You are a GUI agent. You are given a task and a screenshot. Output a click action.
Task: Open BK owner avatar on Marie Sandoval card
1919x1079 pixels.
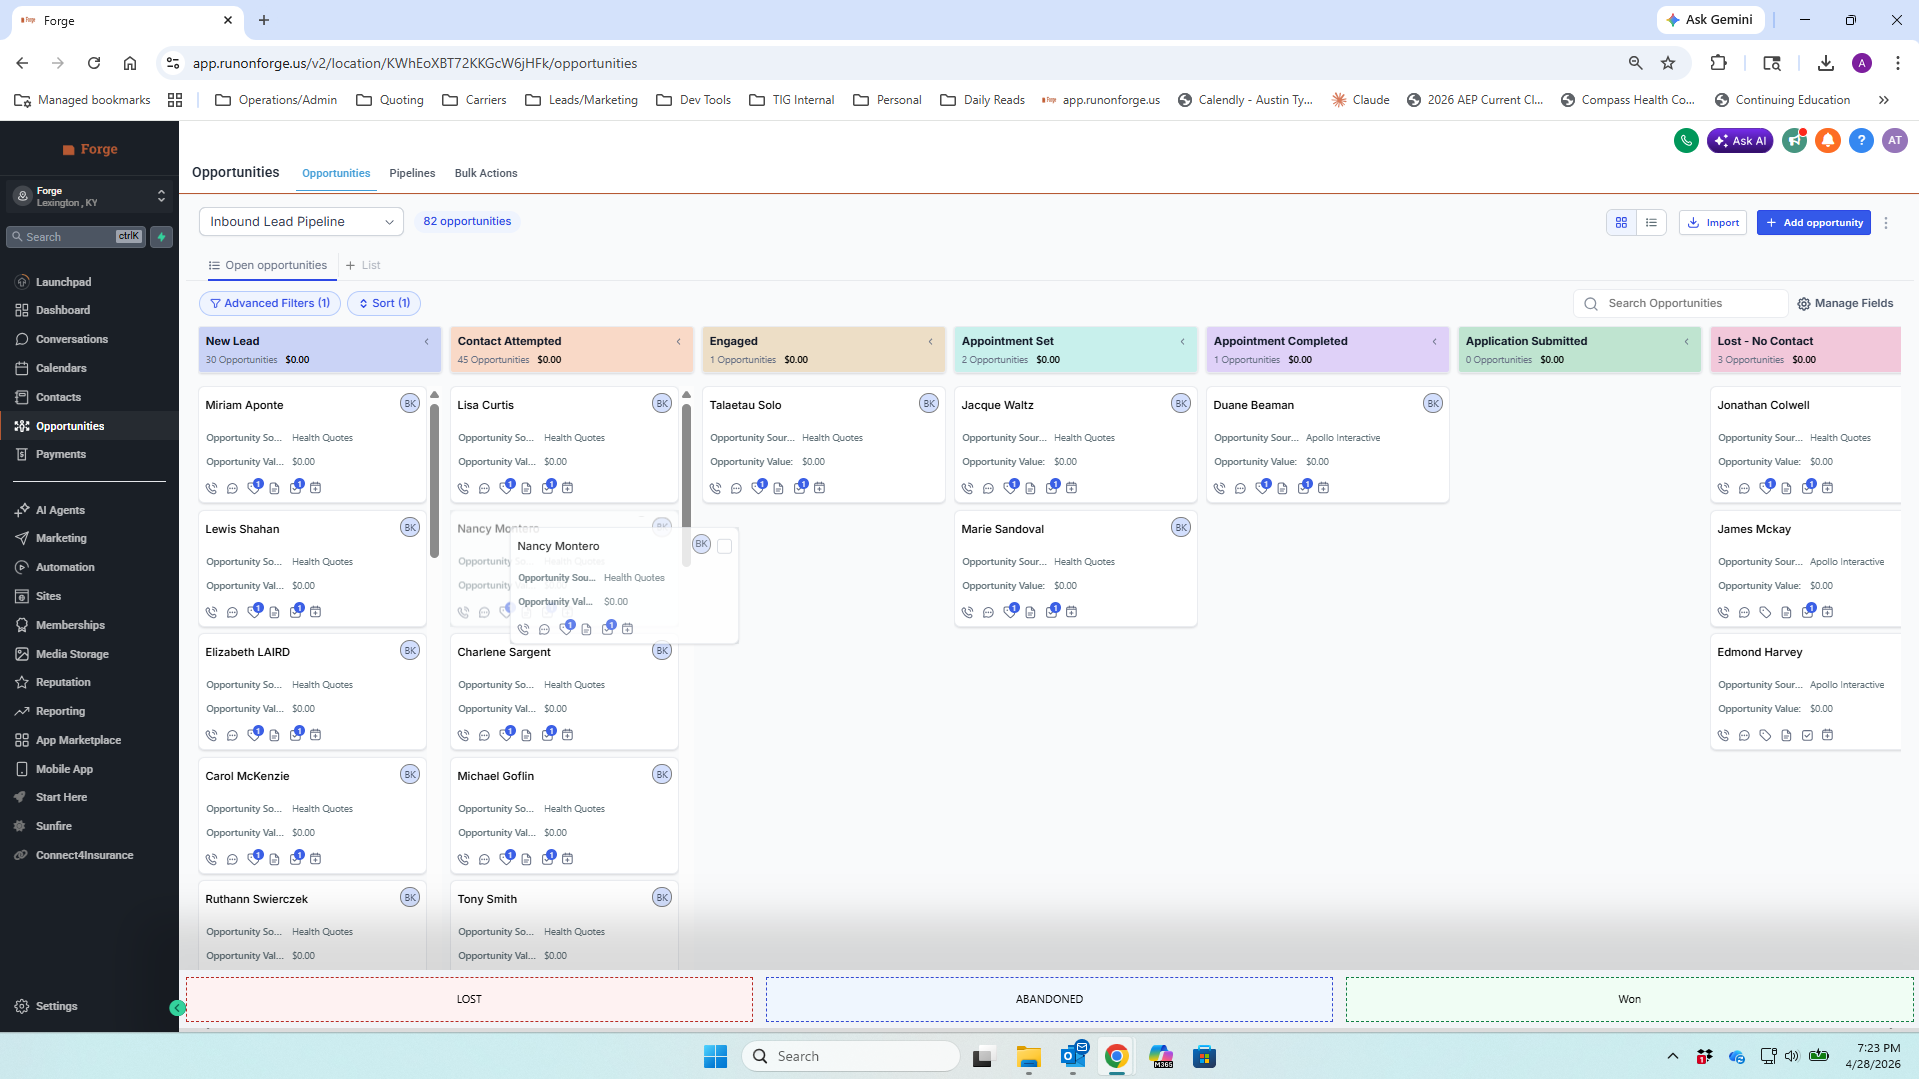pyautogui.click(x=1181, y=527)
